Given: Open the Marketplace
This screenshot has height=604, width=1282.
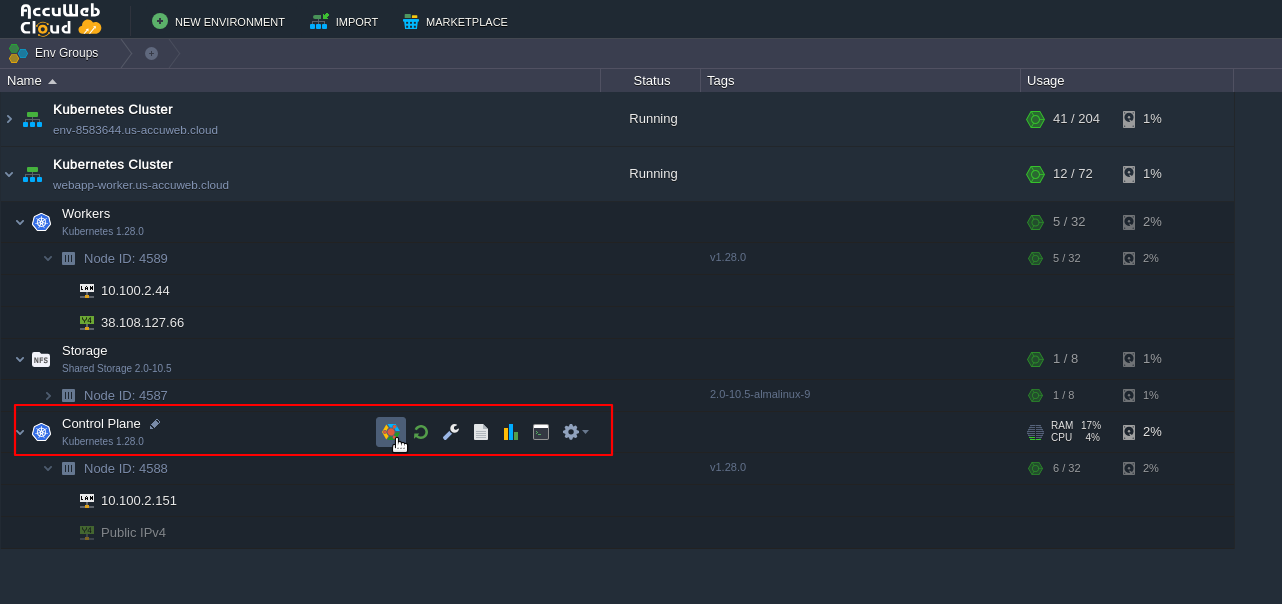Looking at the screenshot, I should tap(455, 21).
